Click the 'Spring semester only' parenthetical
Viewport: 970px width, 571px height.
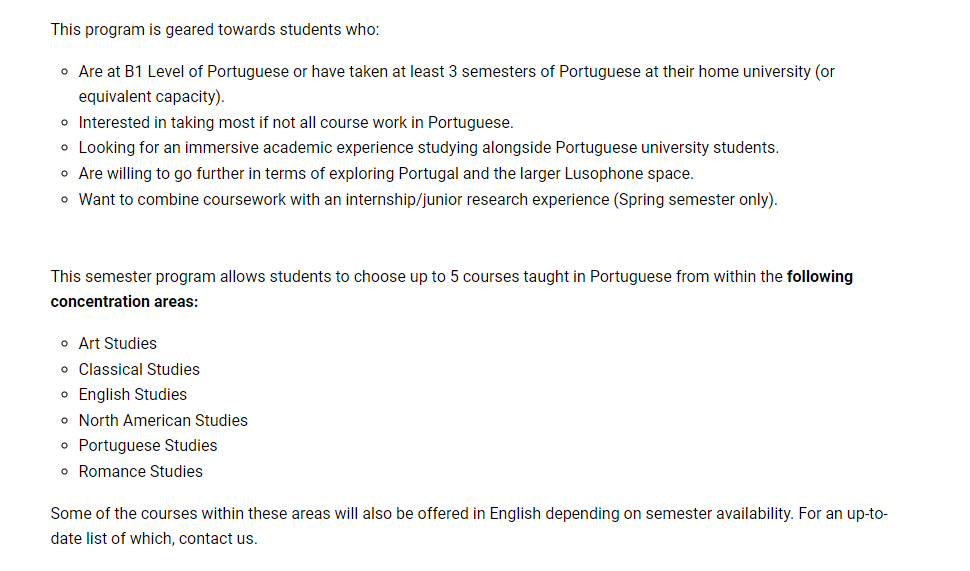(x=695, y=200)
